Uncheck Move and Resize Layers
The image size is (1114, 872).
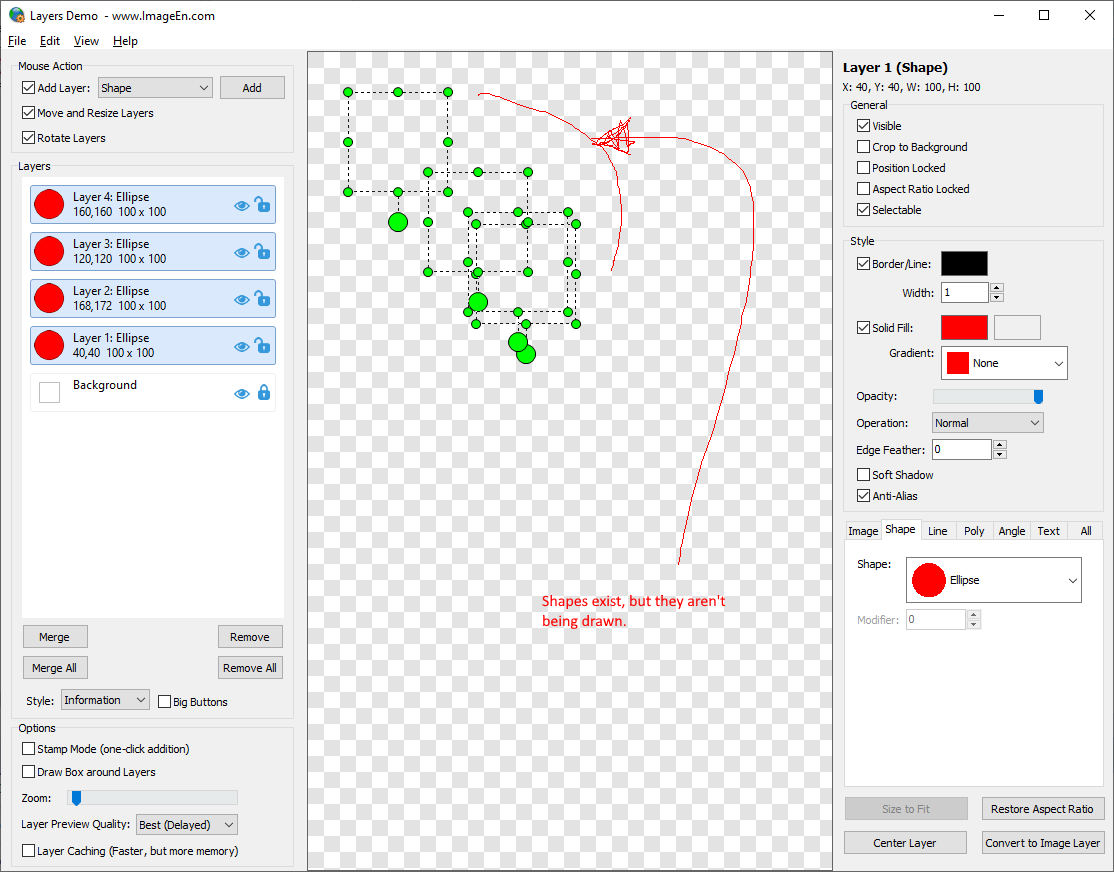click(28, 112)
